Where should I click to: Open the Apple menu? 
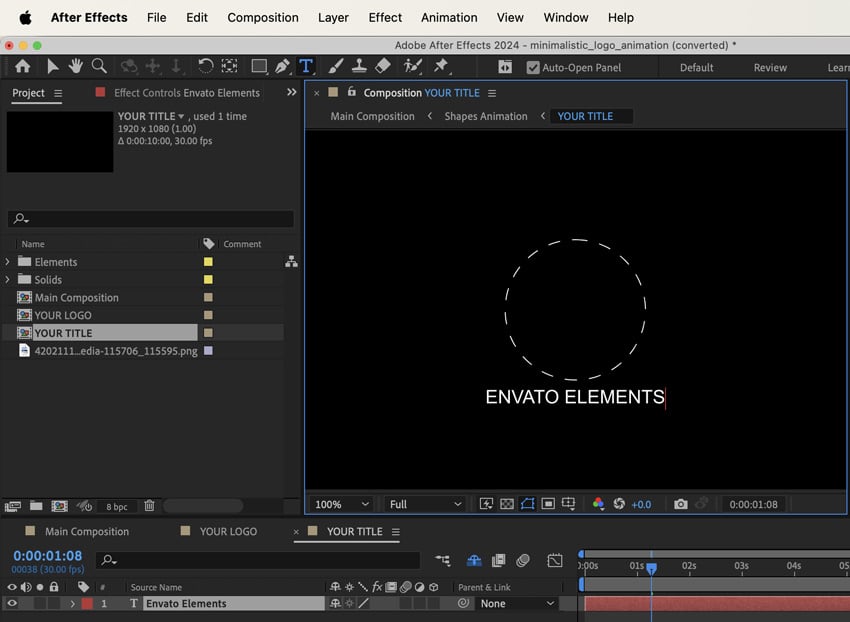[x=25, y=17]
